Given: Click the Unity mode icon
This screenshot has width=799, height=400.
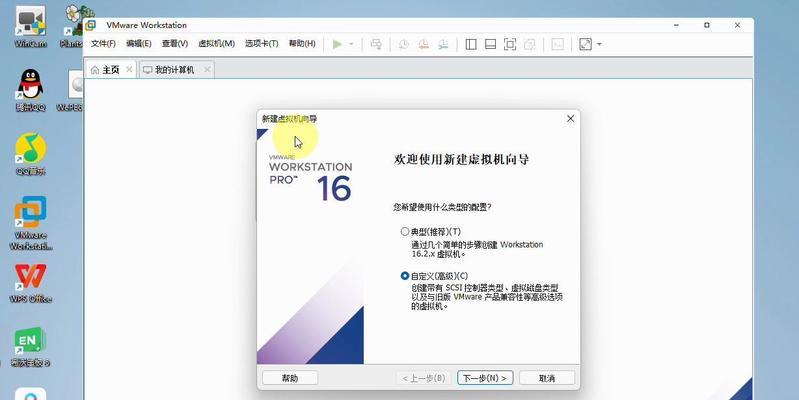Looking at the screenshot, I should (x=529, y=44).
